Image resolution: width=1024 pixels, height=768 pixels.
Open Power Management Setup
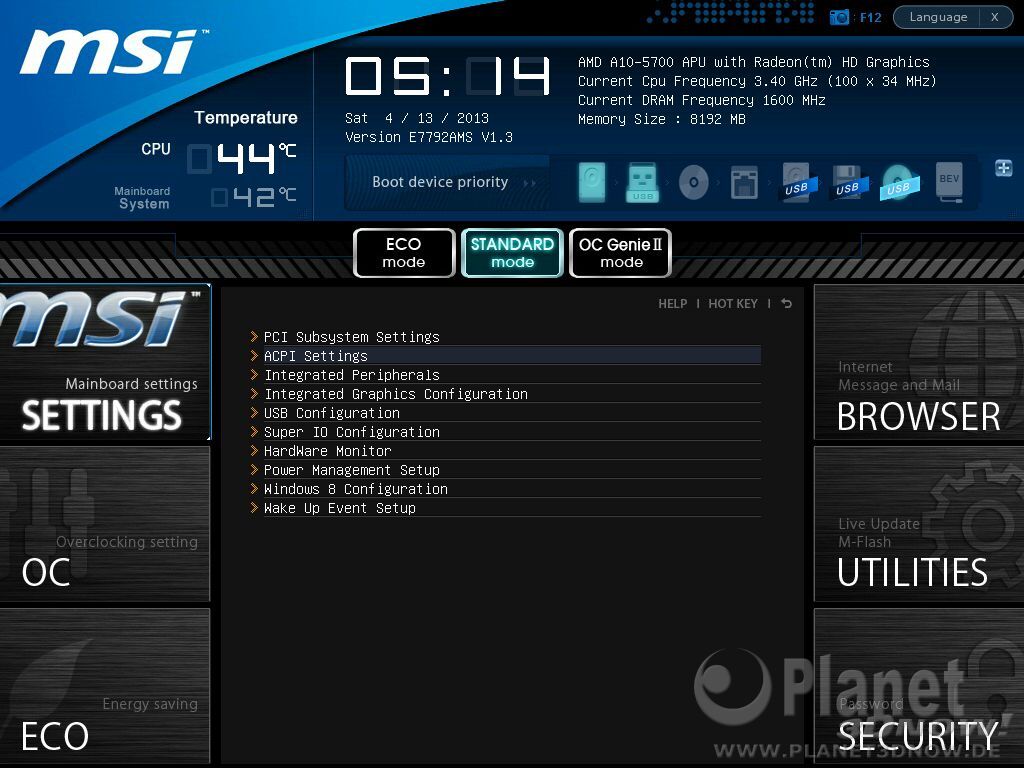pos(505,469)
